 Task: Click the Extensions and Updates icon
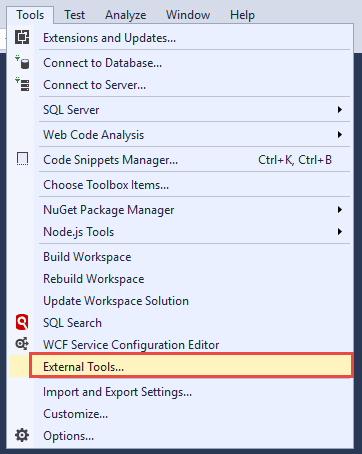point(22,37)
